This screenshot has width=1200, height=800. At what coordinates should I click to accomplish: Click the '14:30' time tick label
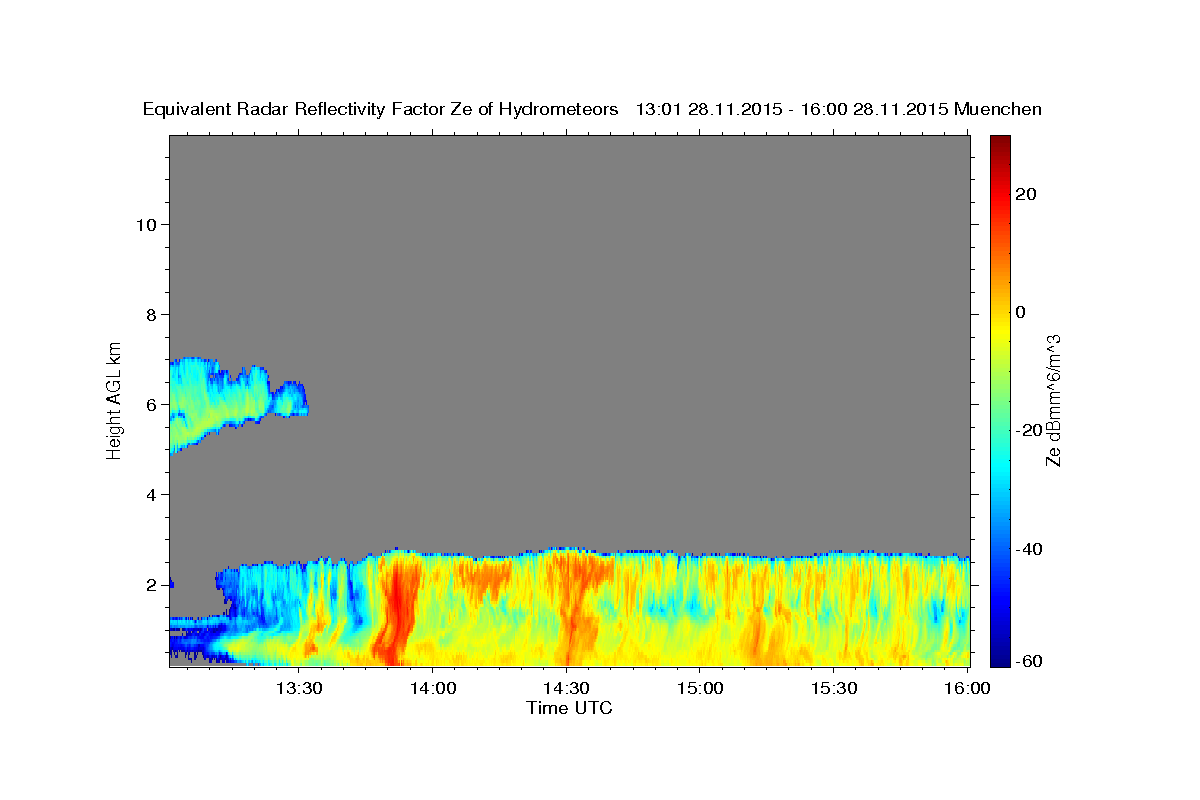coord(566,688)
